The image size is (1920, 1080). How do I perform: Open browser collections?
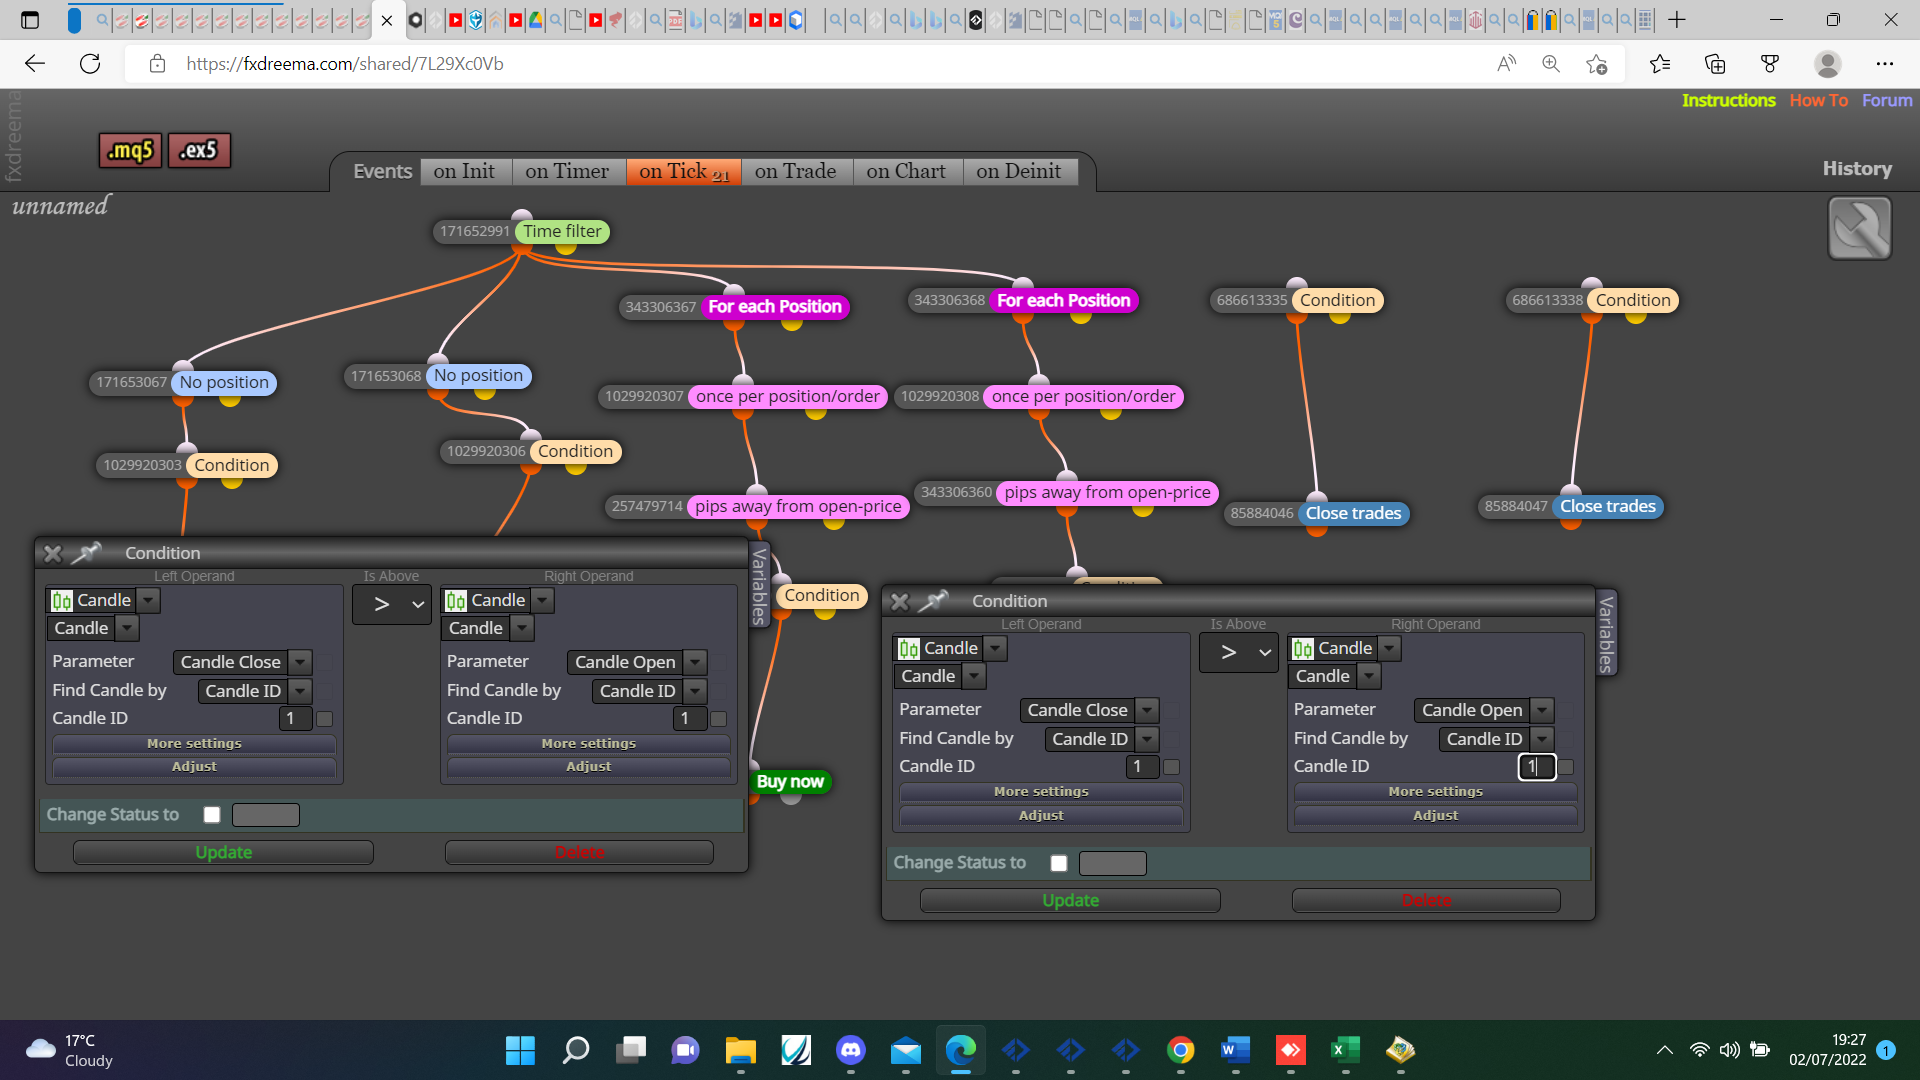(x=1715, y=64)
